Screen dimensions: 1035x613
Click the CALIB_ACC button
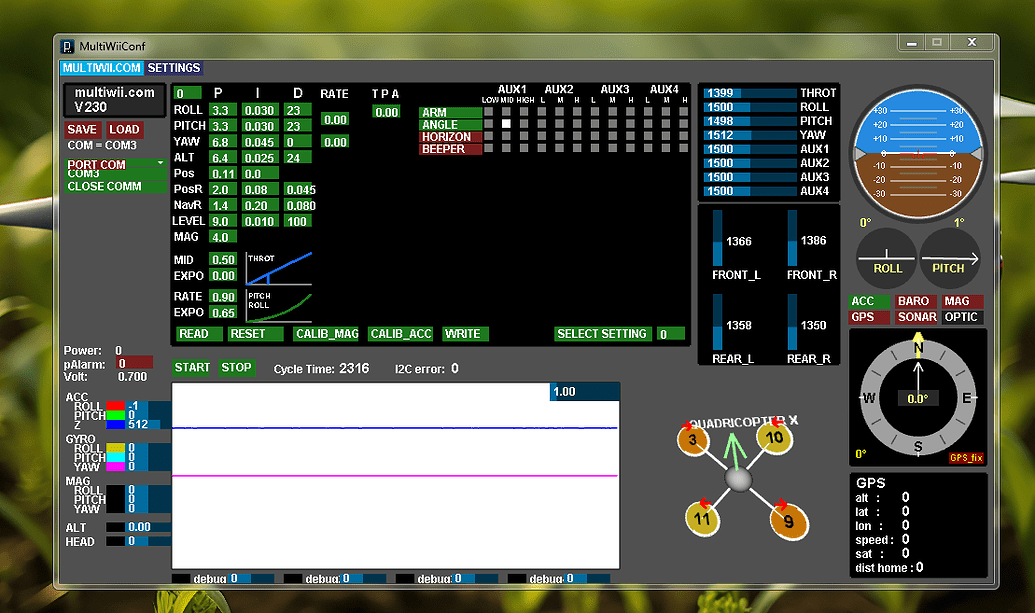[x=400, y=334]
